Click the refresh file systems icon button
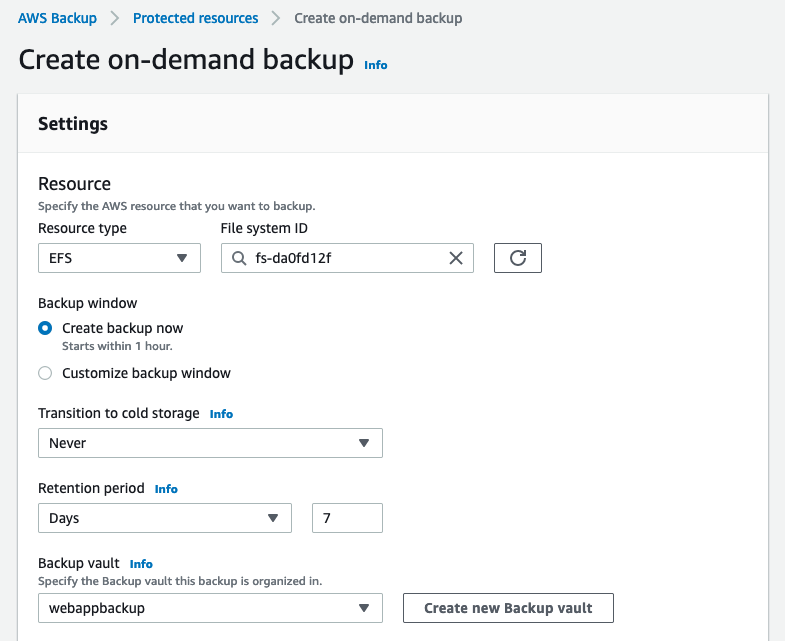The height and width of the screenshot is (641, 785). [x=518, y=258]
